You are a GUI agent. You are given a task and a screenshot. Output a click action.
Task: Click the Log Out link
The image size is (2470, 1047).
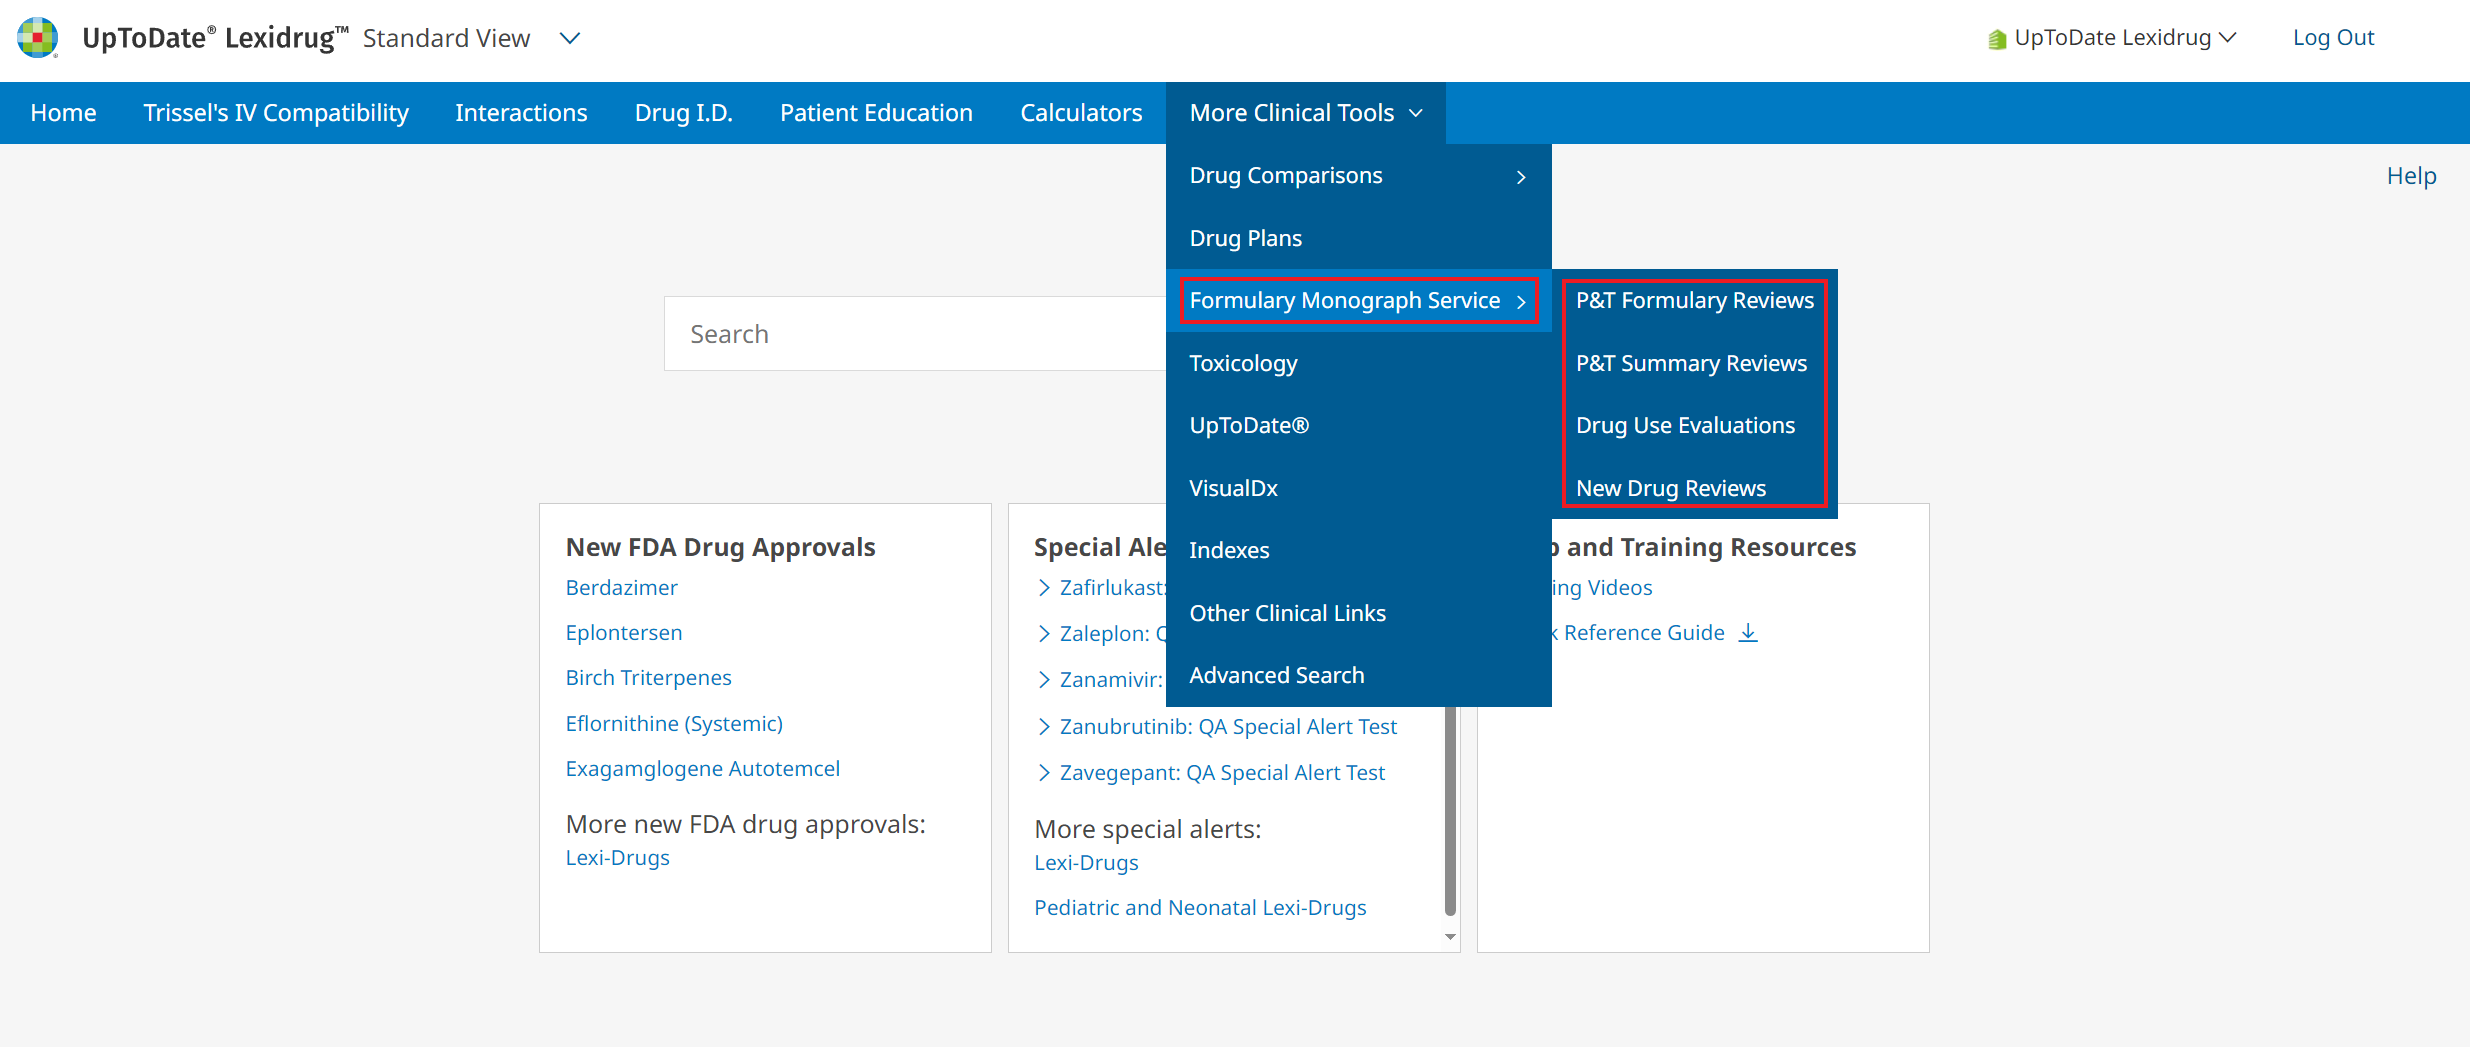point(2333,38)
